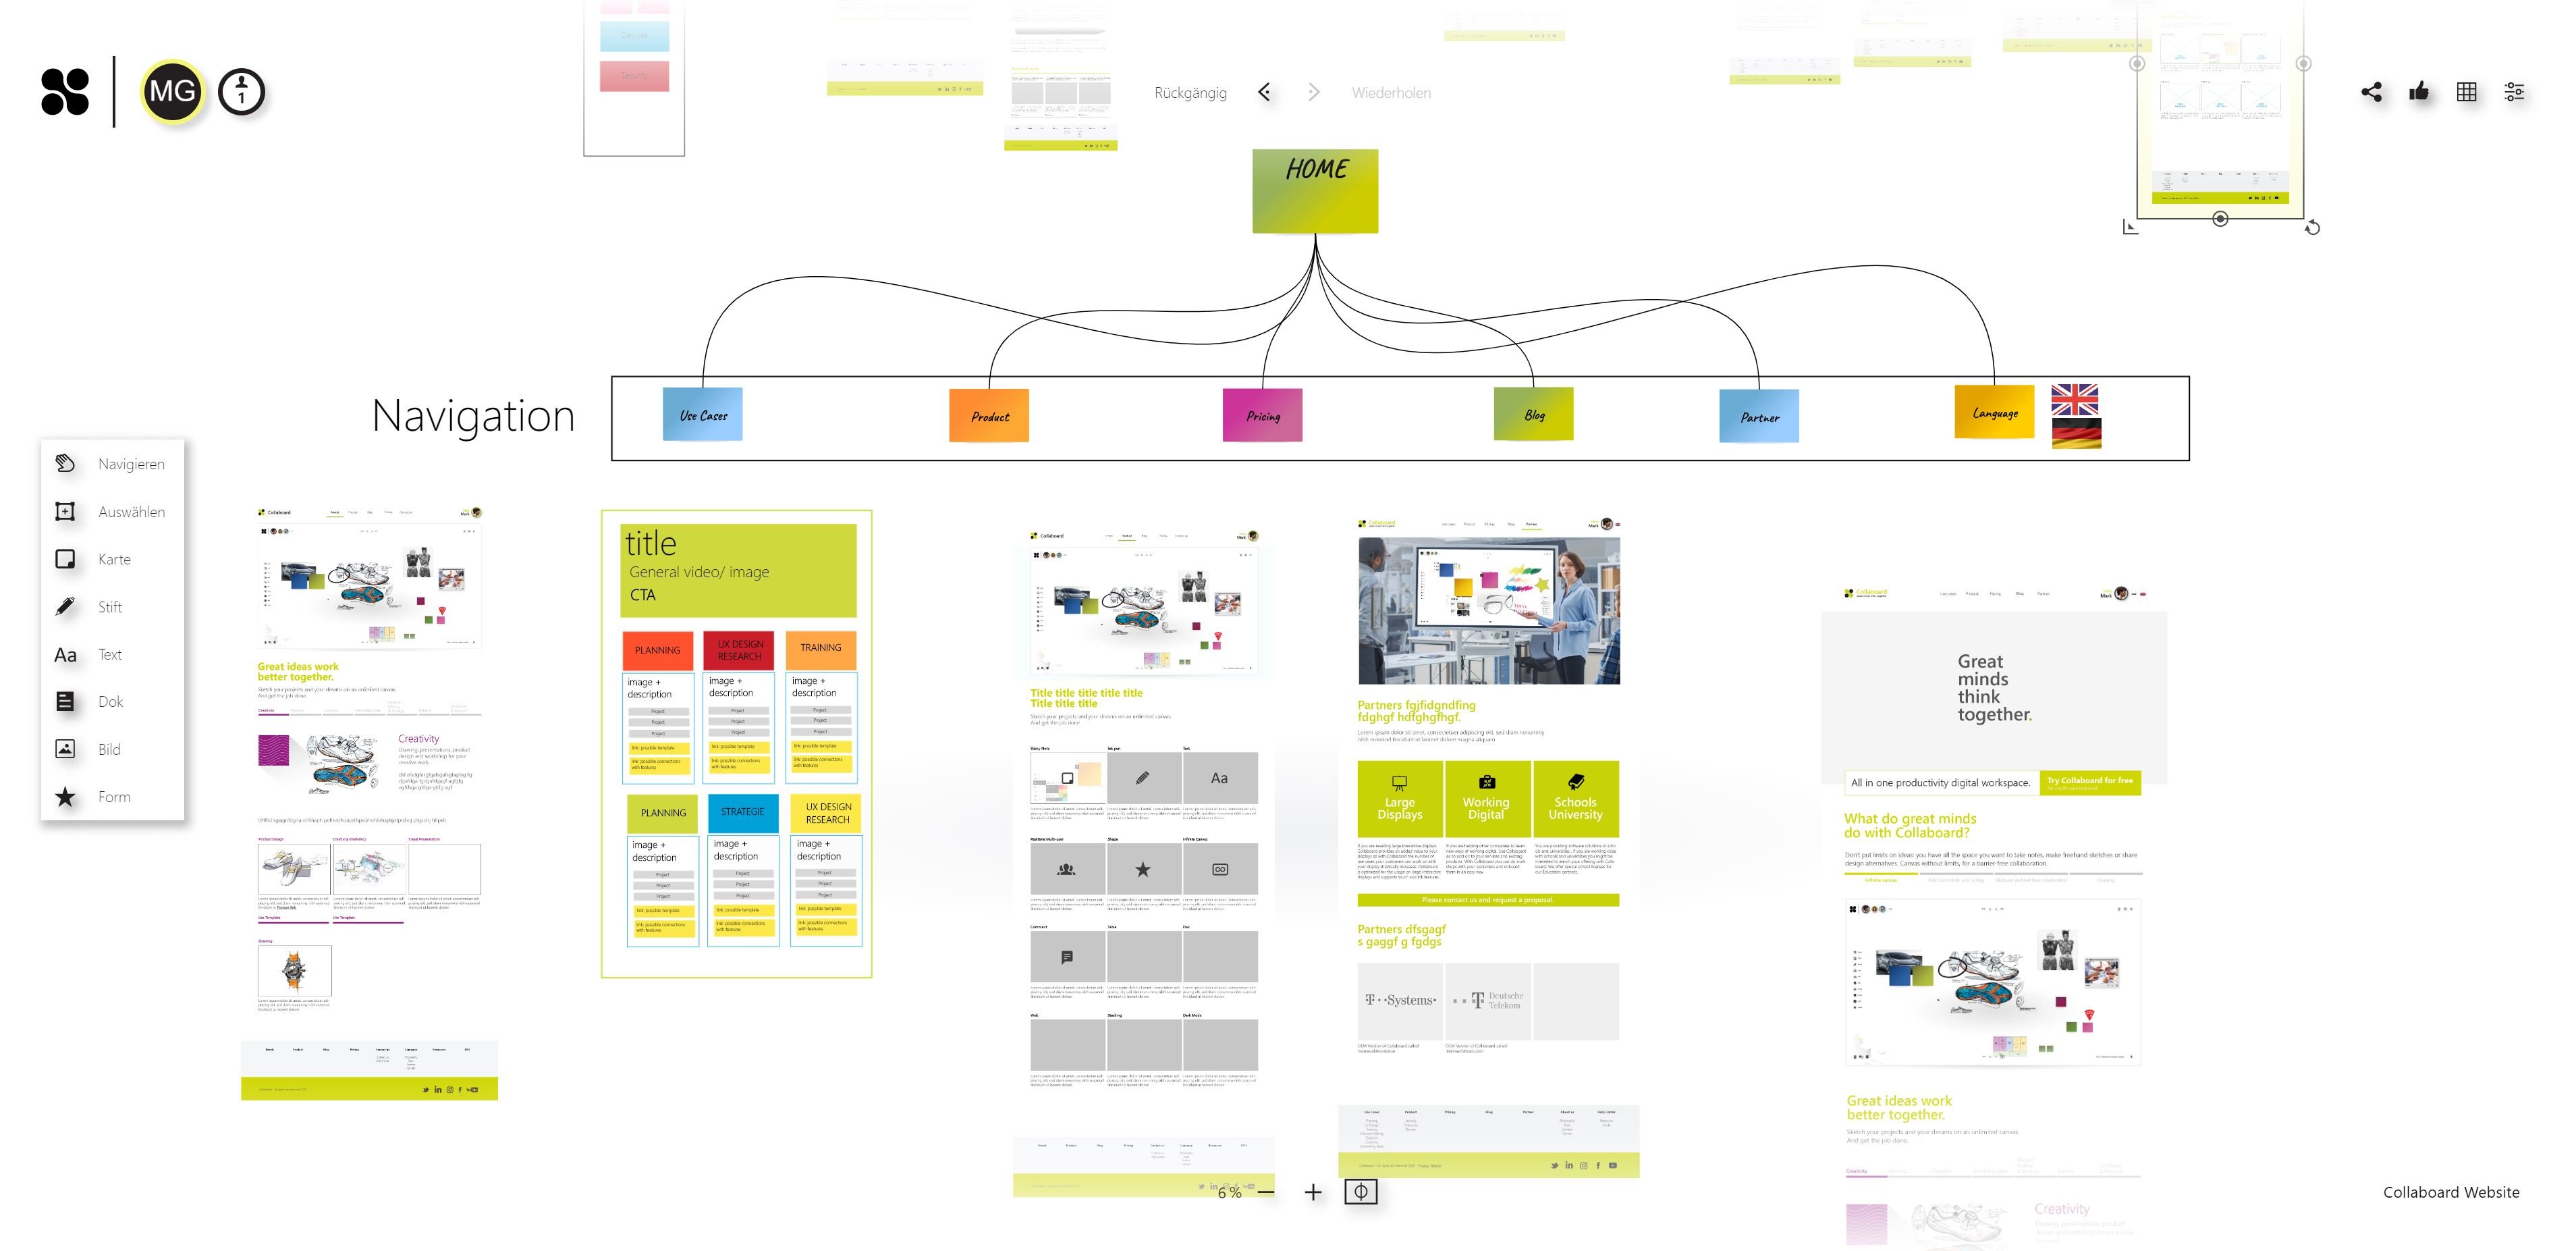The height and width of the screenshot is (1251, 2576).
Task: Click the Like/thumbs-up icon
Action: 2418,92
